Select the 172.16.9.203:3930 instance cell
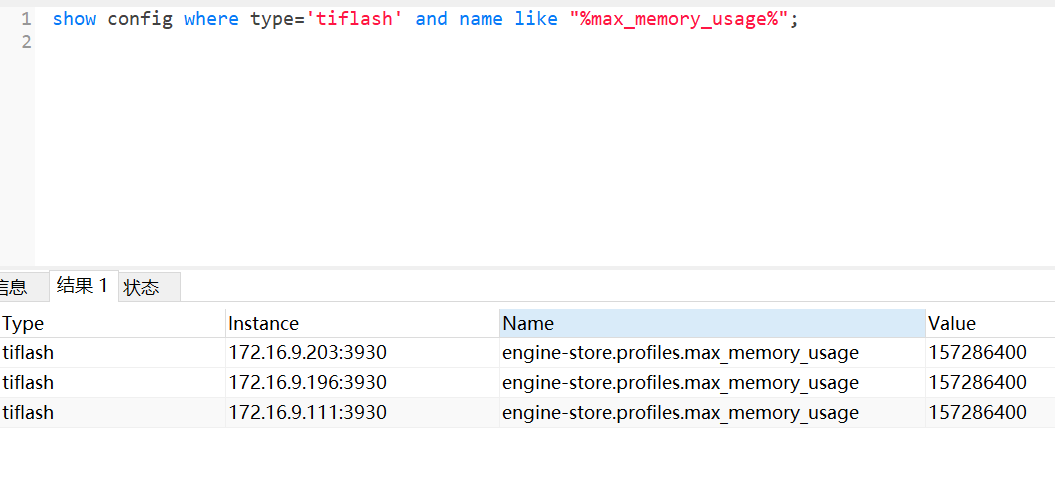Image resolution: width=1055 pixels, height=493 pixels. [307, 353]
